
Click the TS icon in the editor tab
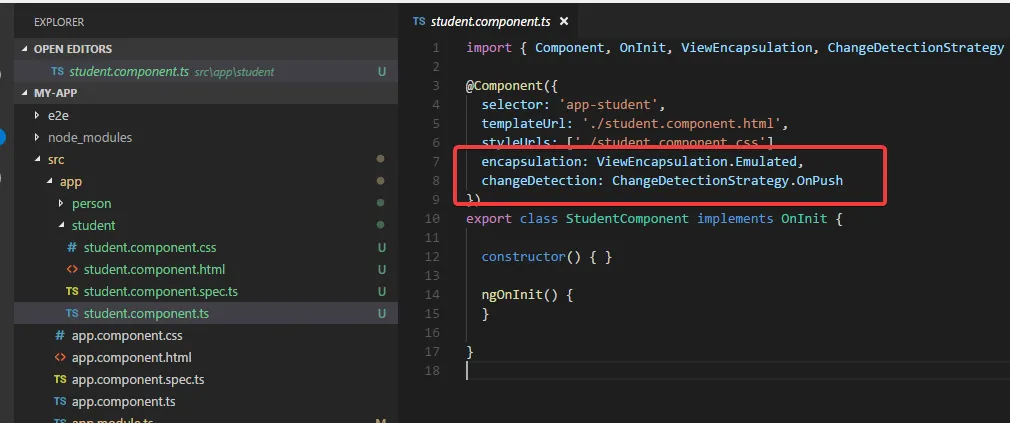point(419,21)
